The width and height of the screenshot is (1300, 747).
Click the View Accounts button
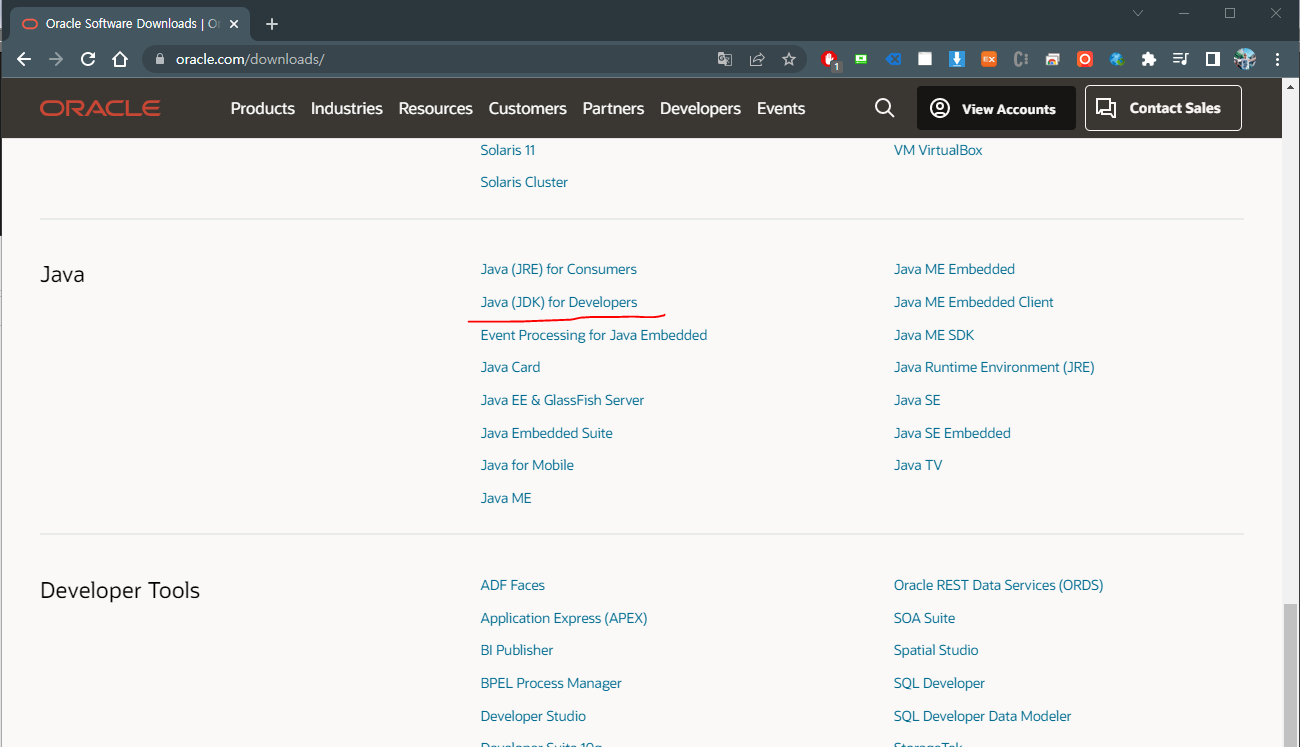tap(996, 108)
